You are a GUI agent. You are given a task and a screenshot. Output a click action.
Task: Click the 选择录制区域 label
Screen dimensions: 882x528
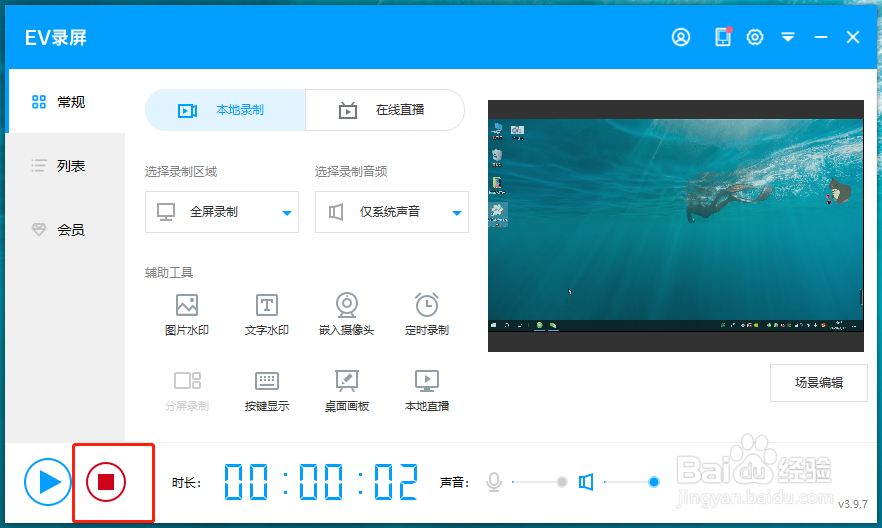[x=181, y=172]
